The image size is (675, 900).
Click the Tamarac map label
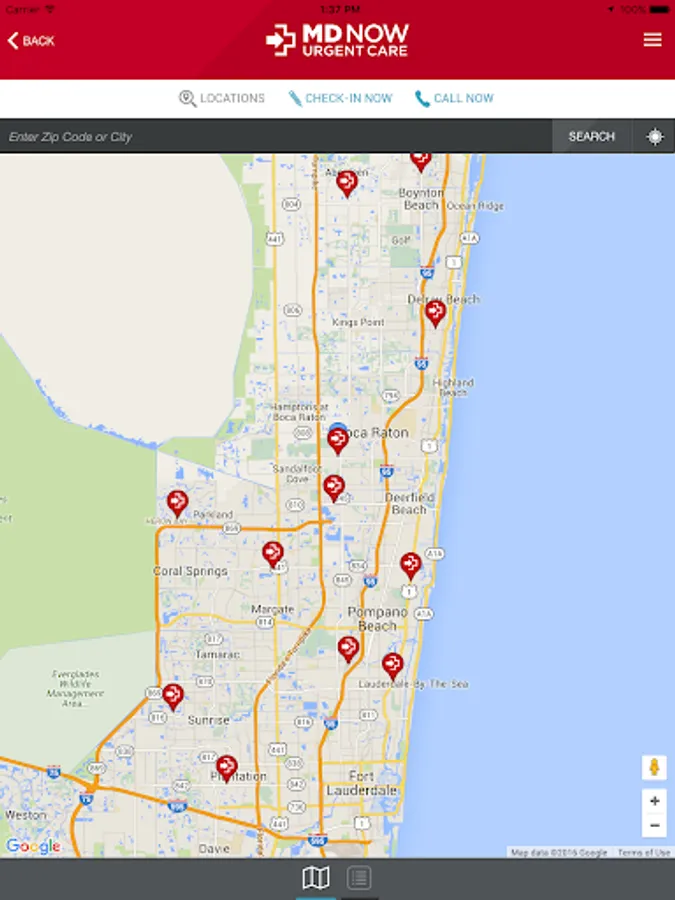(218, 654)
